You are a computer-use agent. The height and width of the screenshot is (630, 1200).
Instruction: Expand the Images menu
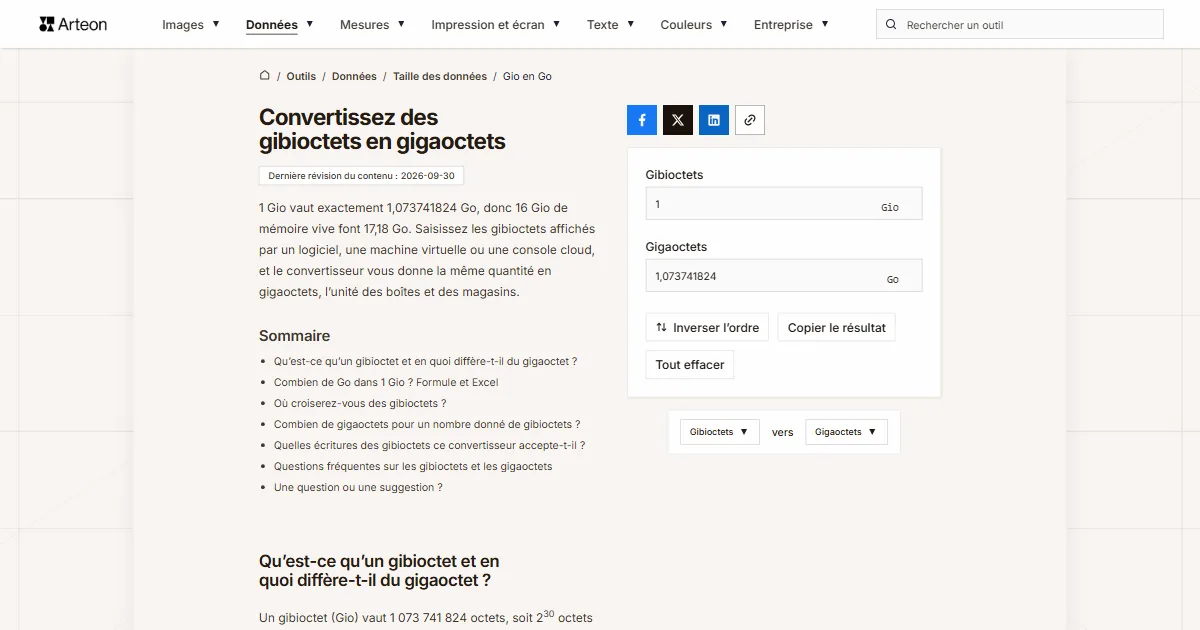(191, 25)
